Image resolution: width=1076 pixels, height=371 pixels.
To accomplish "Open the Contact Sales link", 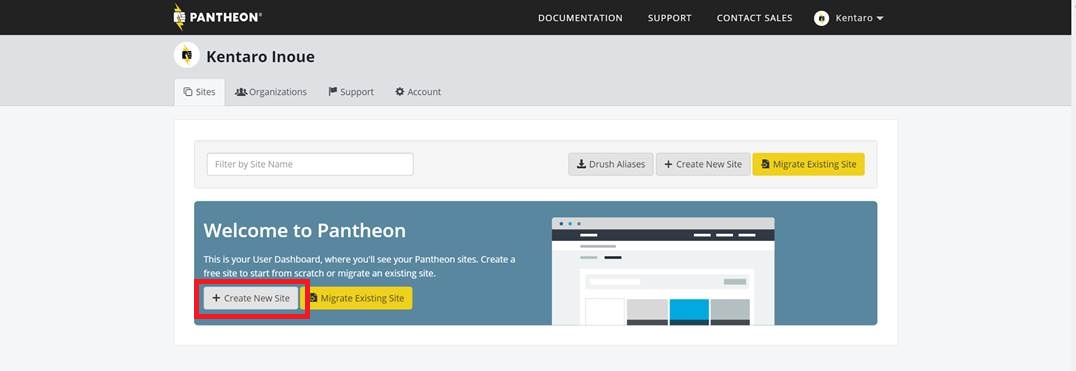I will (x=754, y=18).
